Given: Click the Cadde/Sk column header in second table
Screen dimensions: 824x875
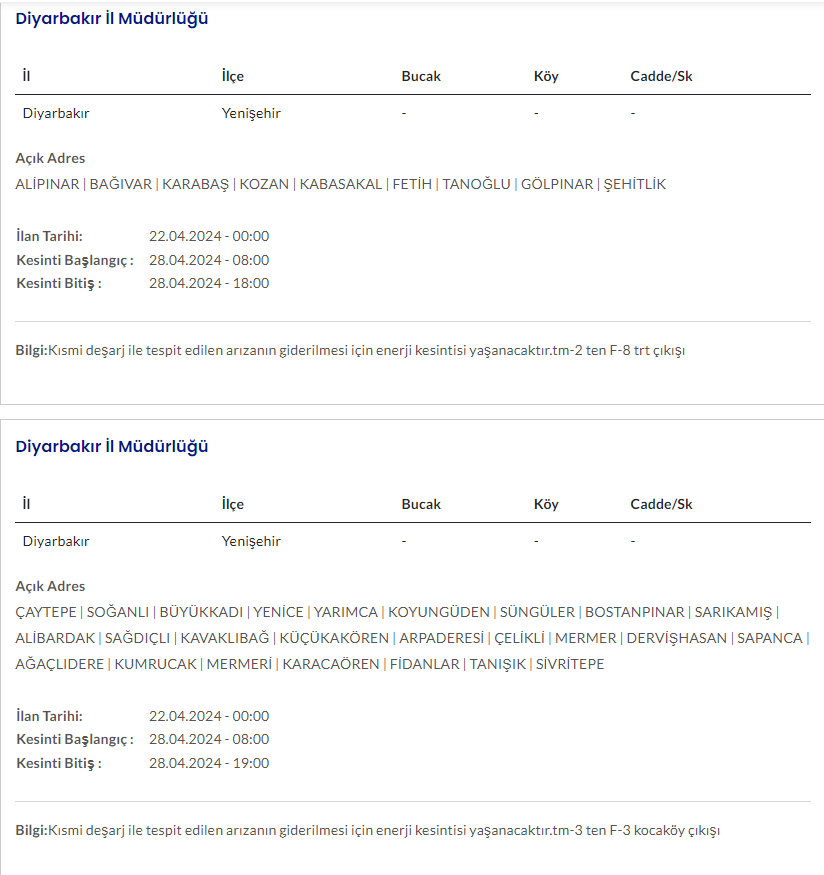Looking at the screenshot, I should tap(661, 504).
